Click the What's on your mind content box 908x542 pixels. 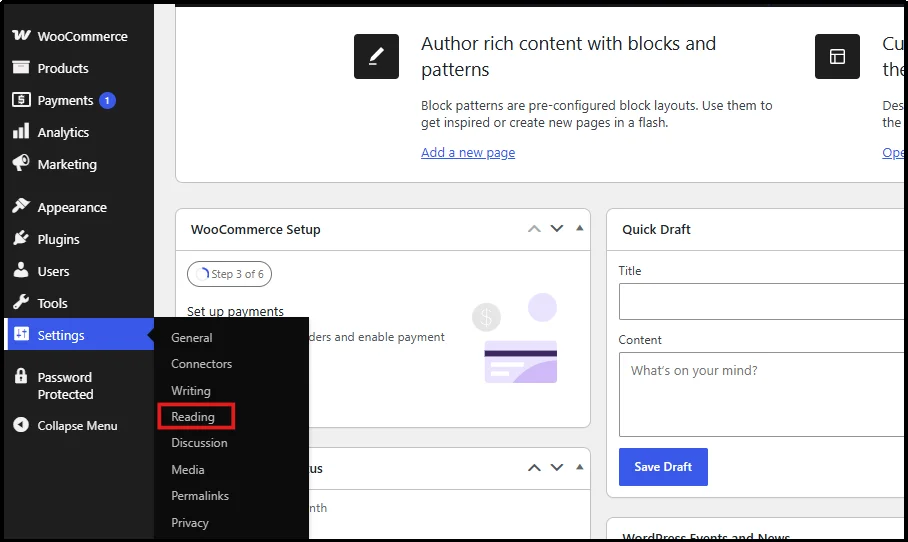point(761,394)
